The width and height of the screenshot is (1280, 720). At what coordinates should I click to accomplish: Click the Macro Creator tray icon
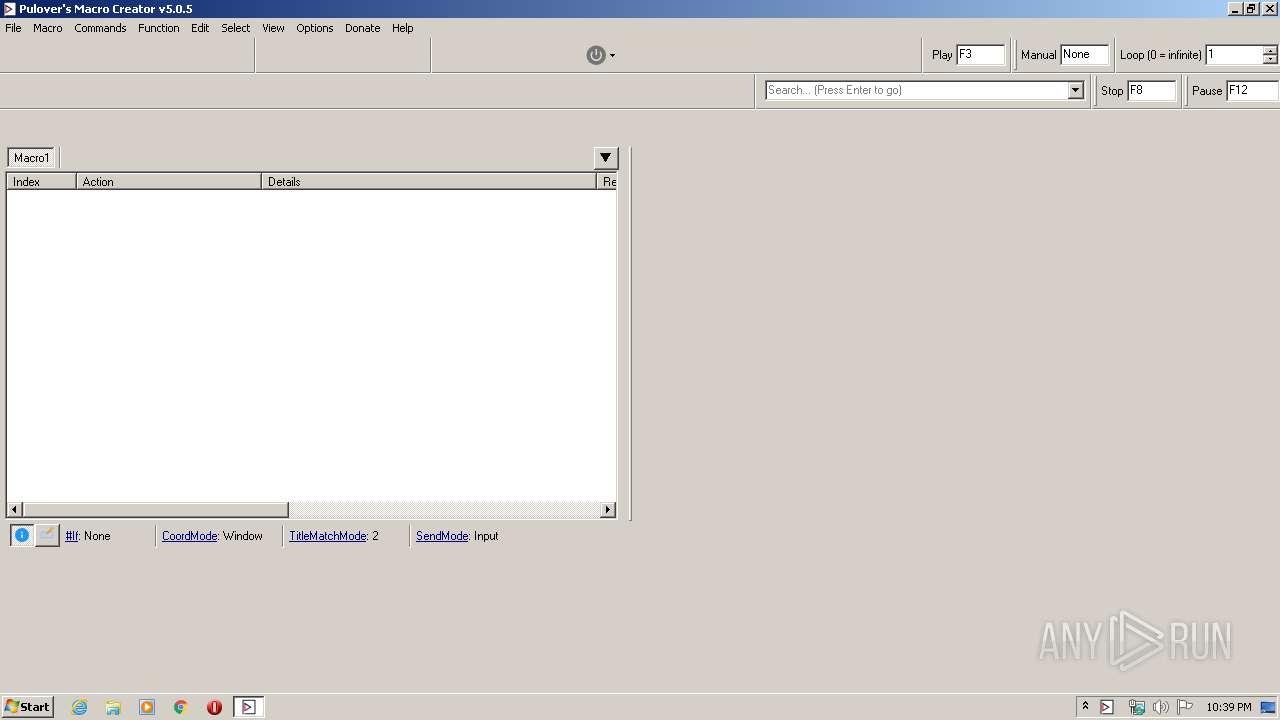point(1107,707)
